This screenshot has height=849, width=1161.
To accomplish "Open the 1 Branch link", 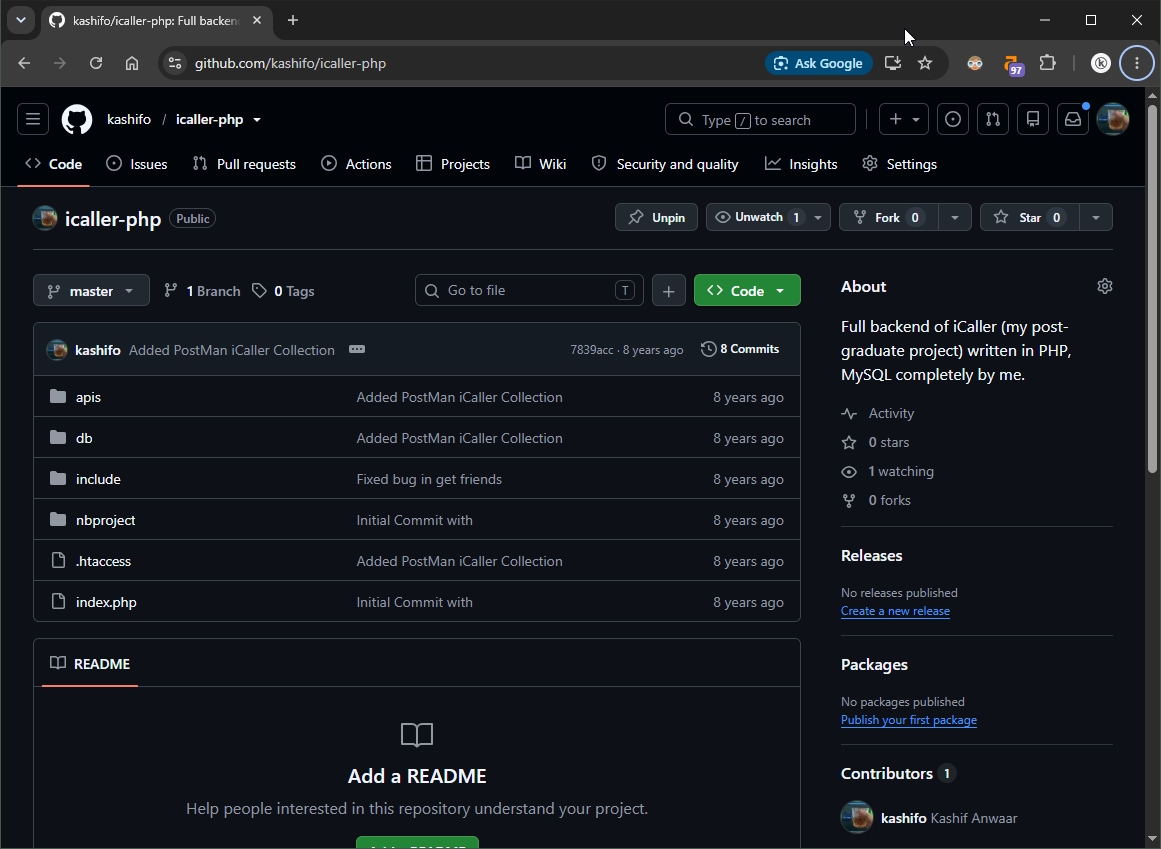I will (202, 291).
